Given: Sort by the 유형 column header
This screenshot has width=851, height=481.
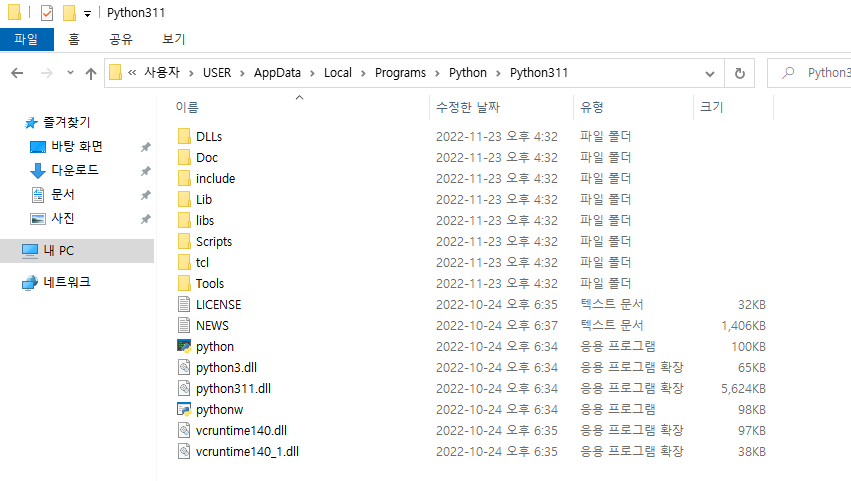Looking at the screenshot, I should [592, 107].
